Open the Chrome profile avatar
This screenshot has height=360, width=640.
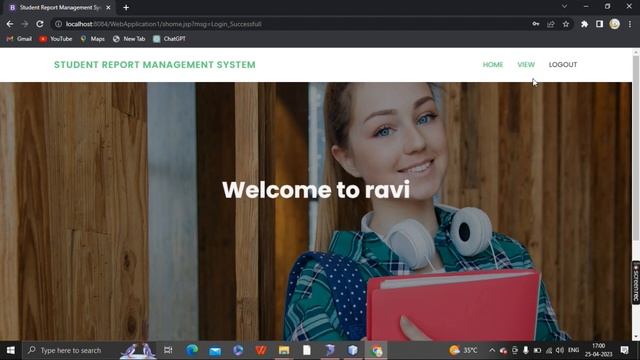[615, 24]
